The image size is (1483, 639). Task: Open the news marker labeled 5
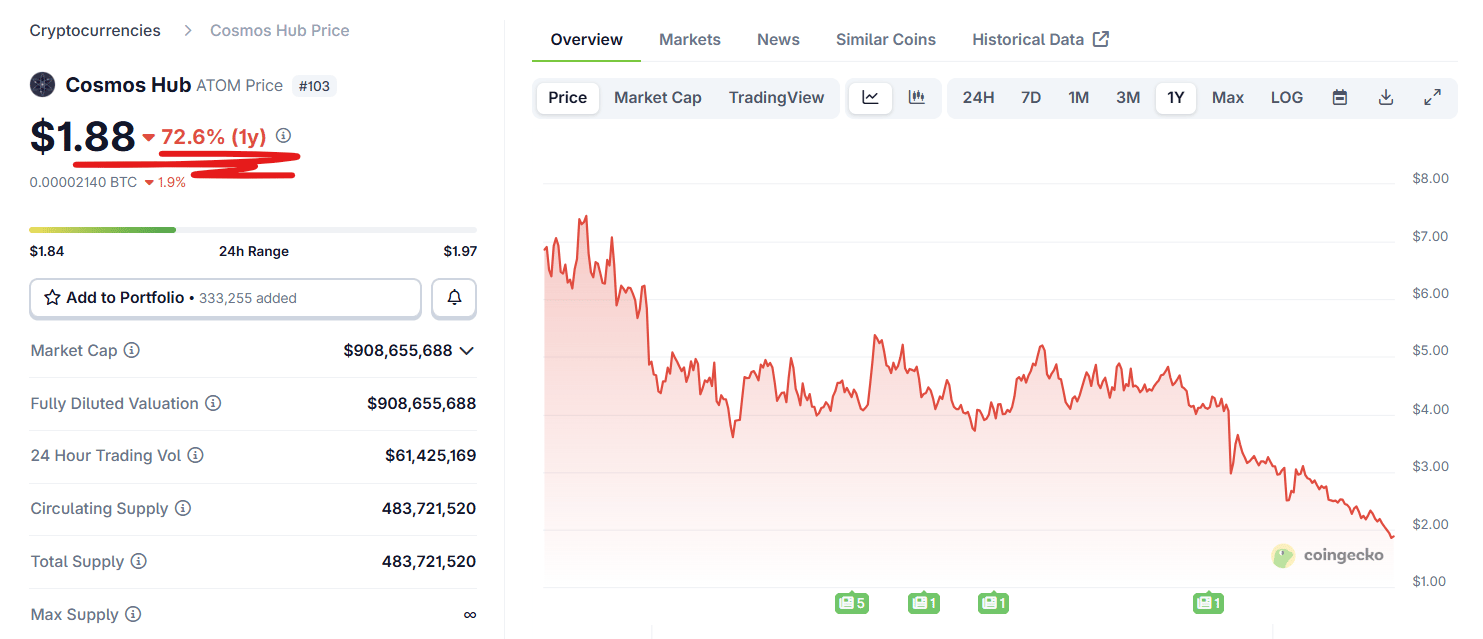tap(852, 603)
